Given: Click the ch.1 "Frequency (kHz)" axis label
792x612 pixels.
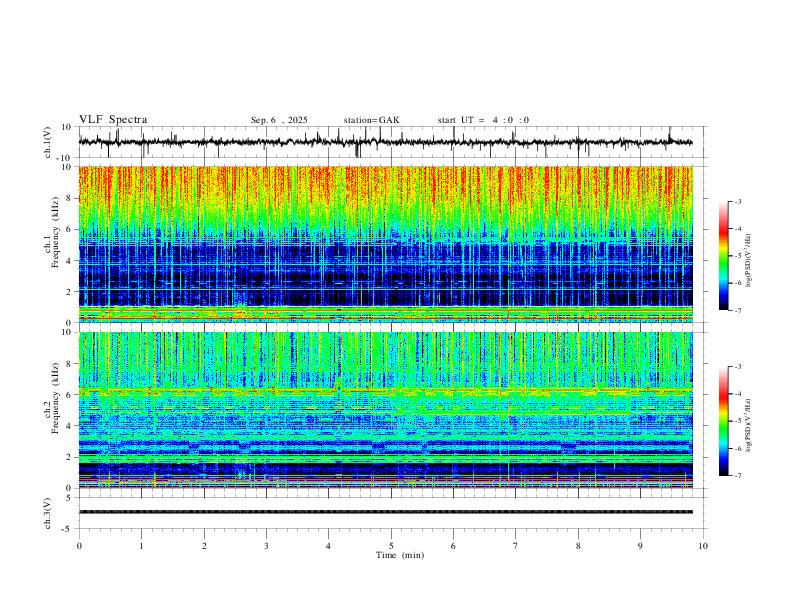Looking at the screenshot, I should tap(55, 234).
